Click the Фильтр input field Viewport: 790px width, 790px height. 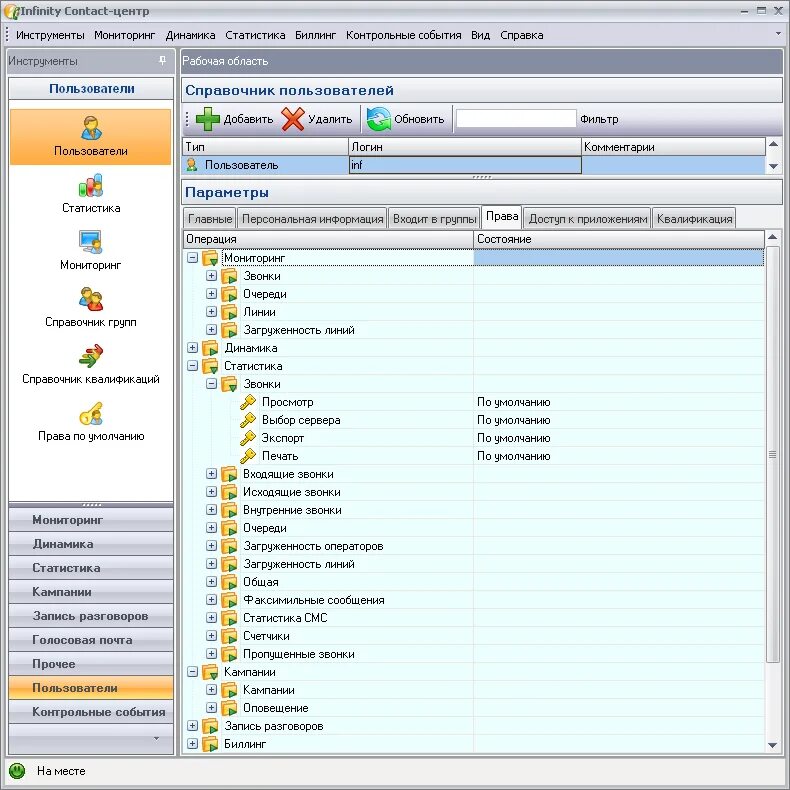point(516,119)
